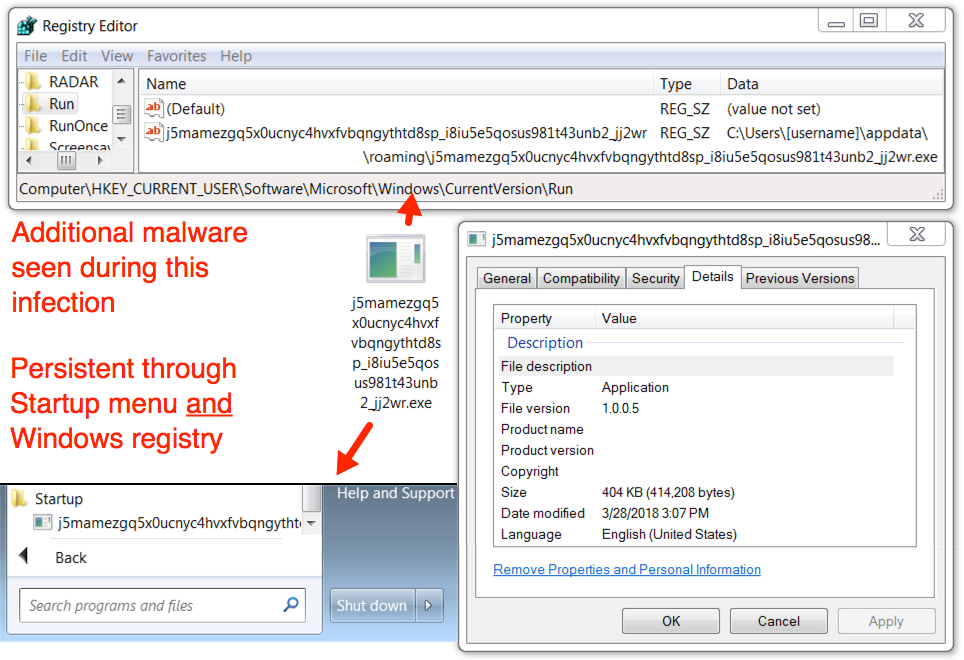Select the RunOnce key in registry tree

click(79, 125)
